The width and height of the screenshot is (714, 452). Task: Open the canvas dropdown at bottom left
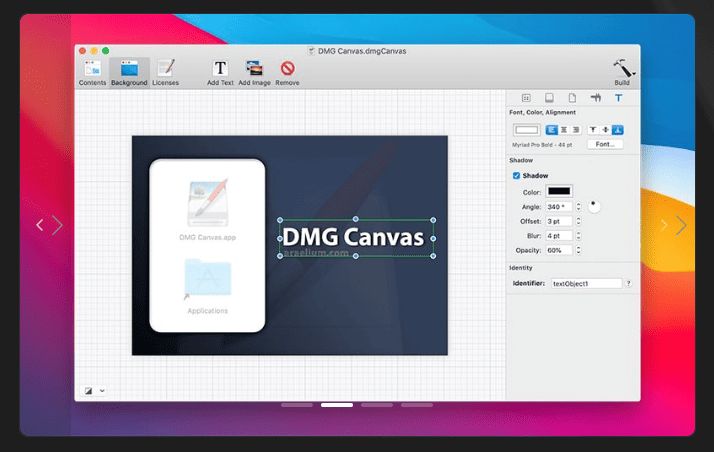click(x=102, y=390)
